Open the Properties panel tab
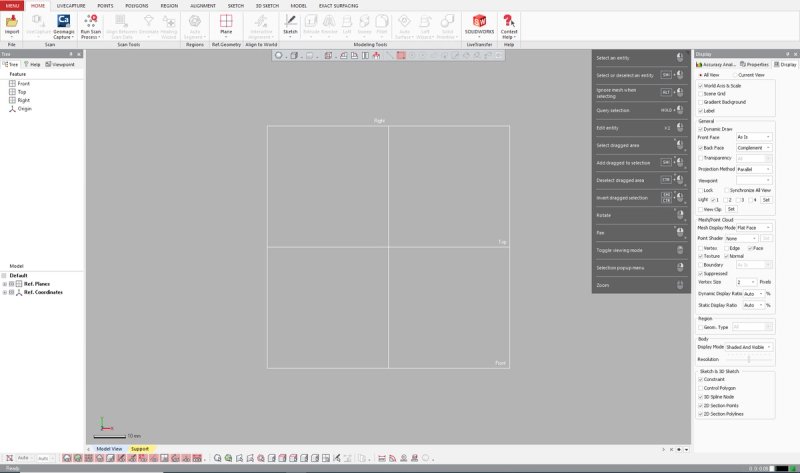Viewport: 800px width, 473px height. point(754,64)
